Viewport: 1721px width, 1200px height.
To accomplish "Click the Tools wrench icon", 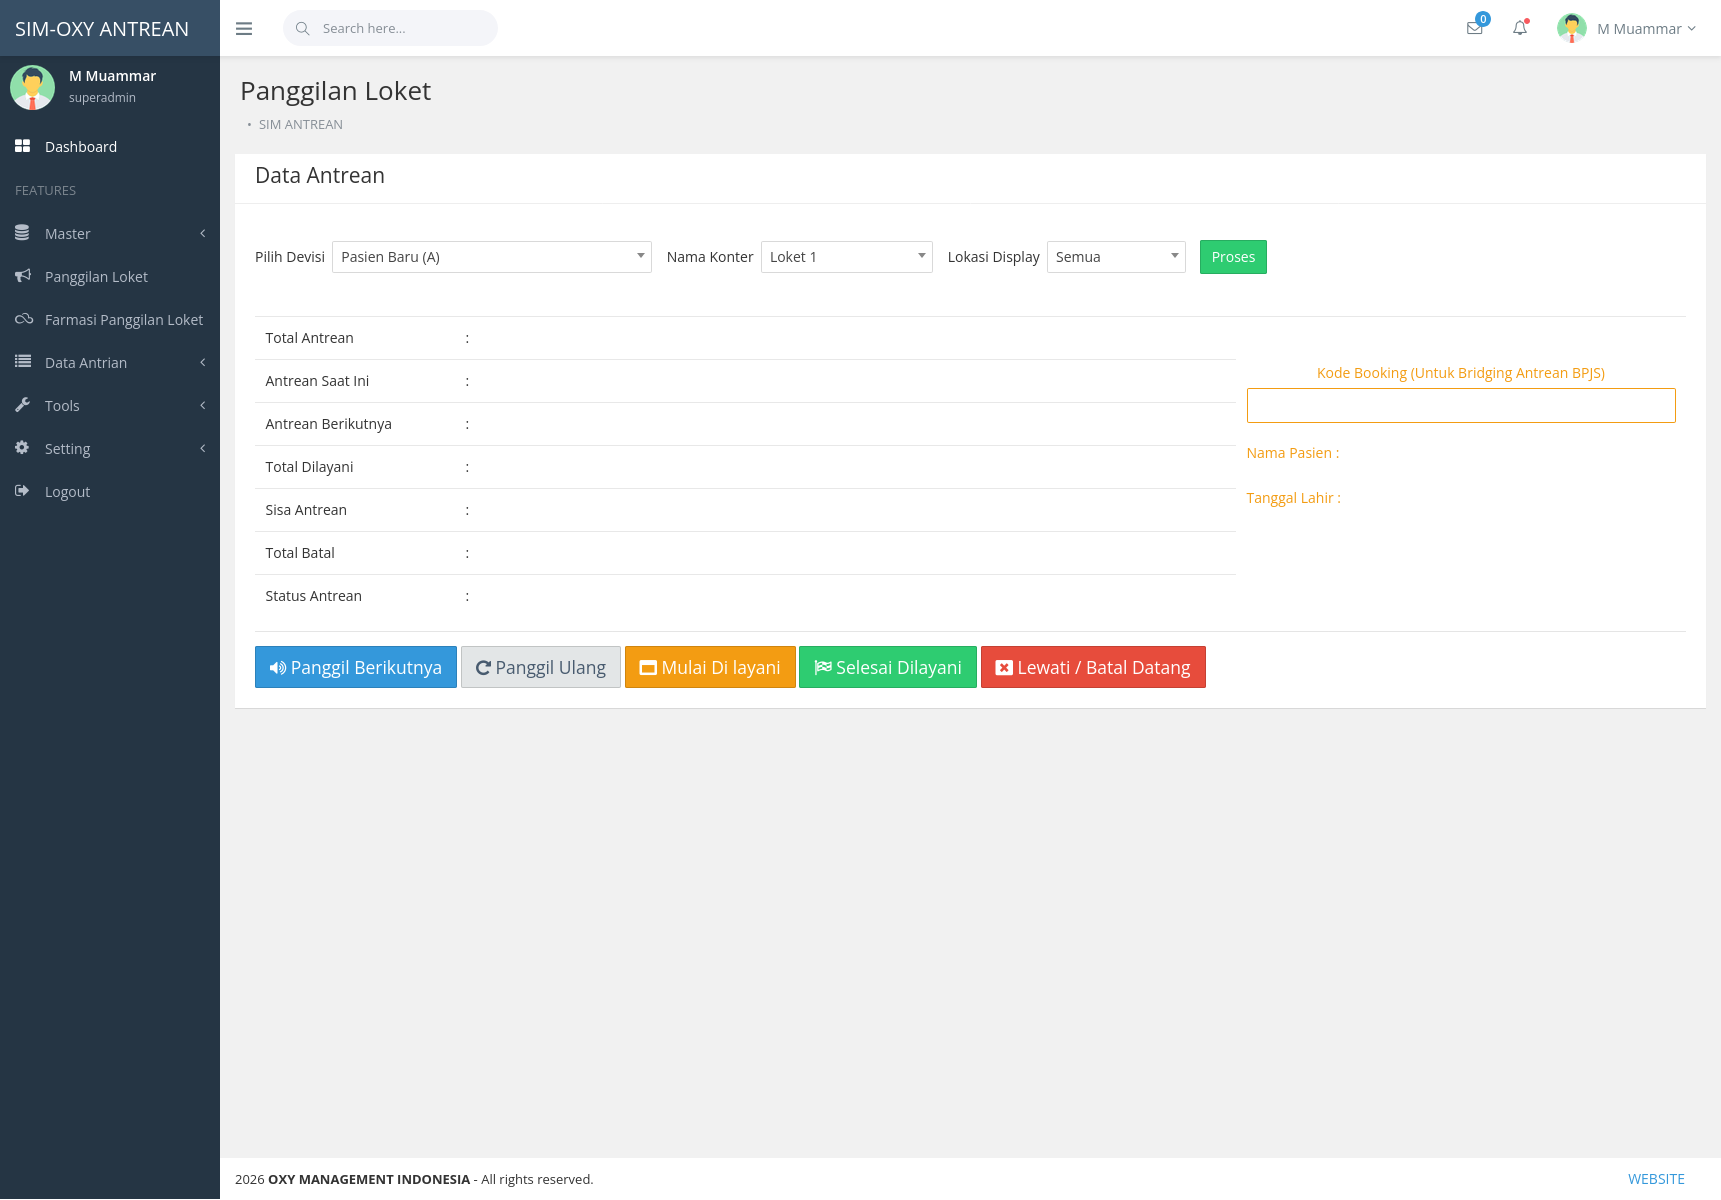I will (22, 405).
